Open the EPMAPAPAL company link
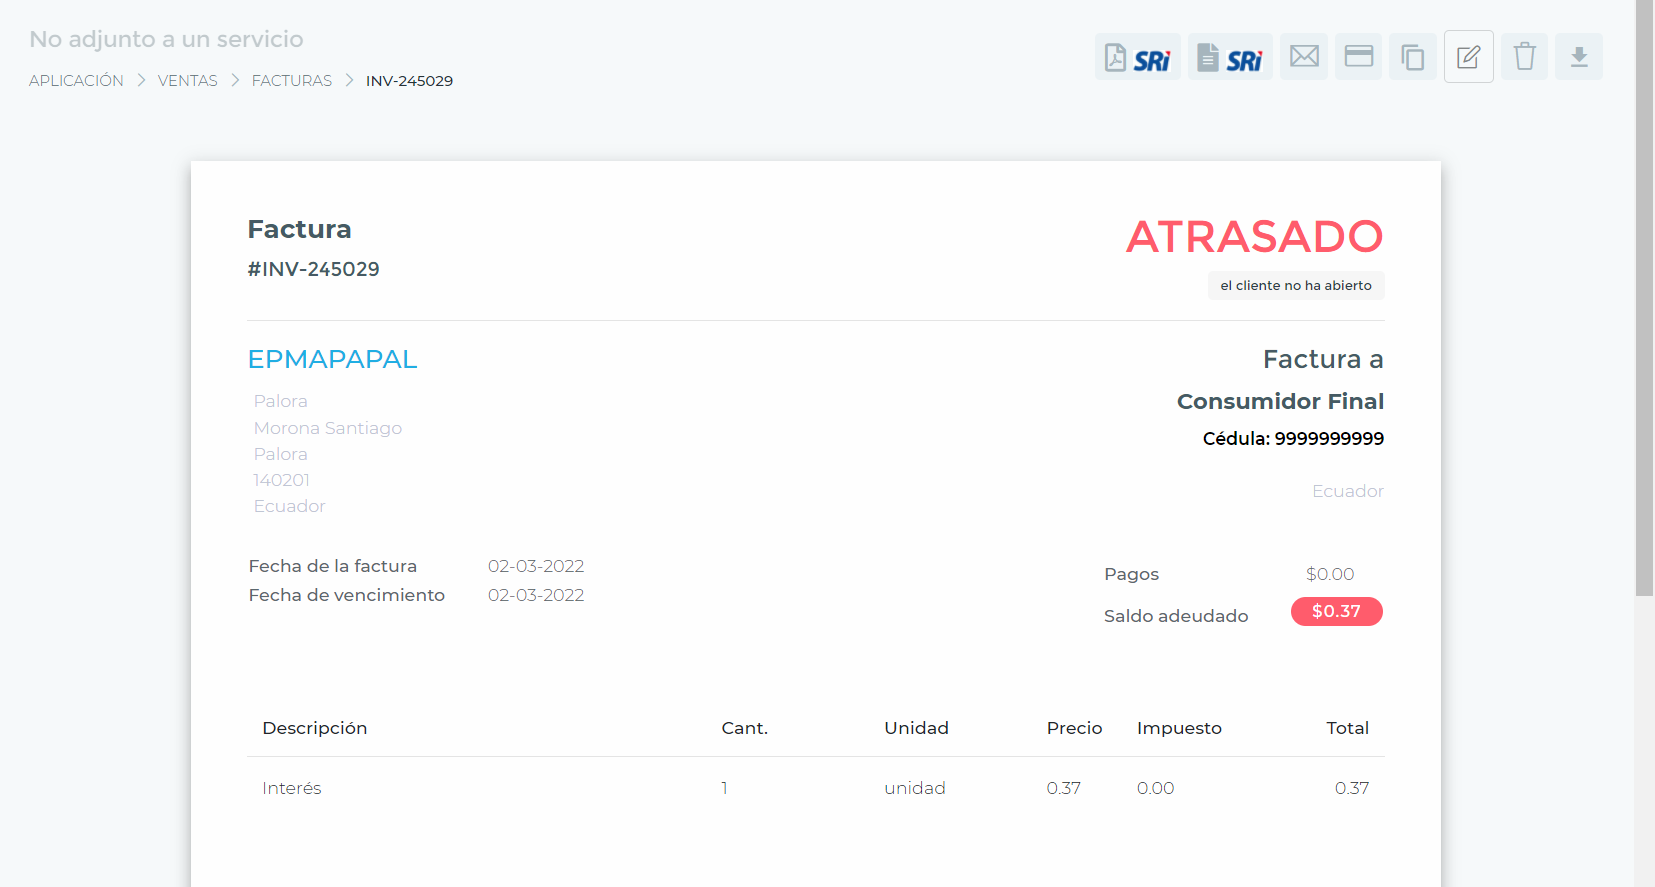The image size is (1655, 887). (x=332, y=359)
